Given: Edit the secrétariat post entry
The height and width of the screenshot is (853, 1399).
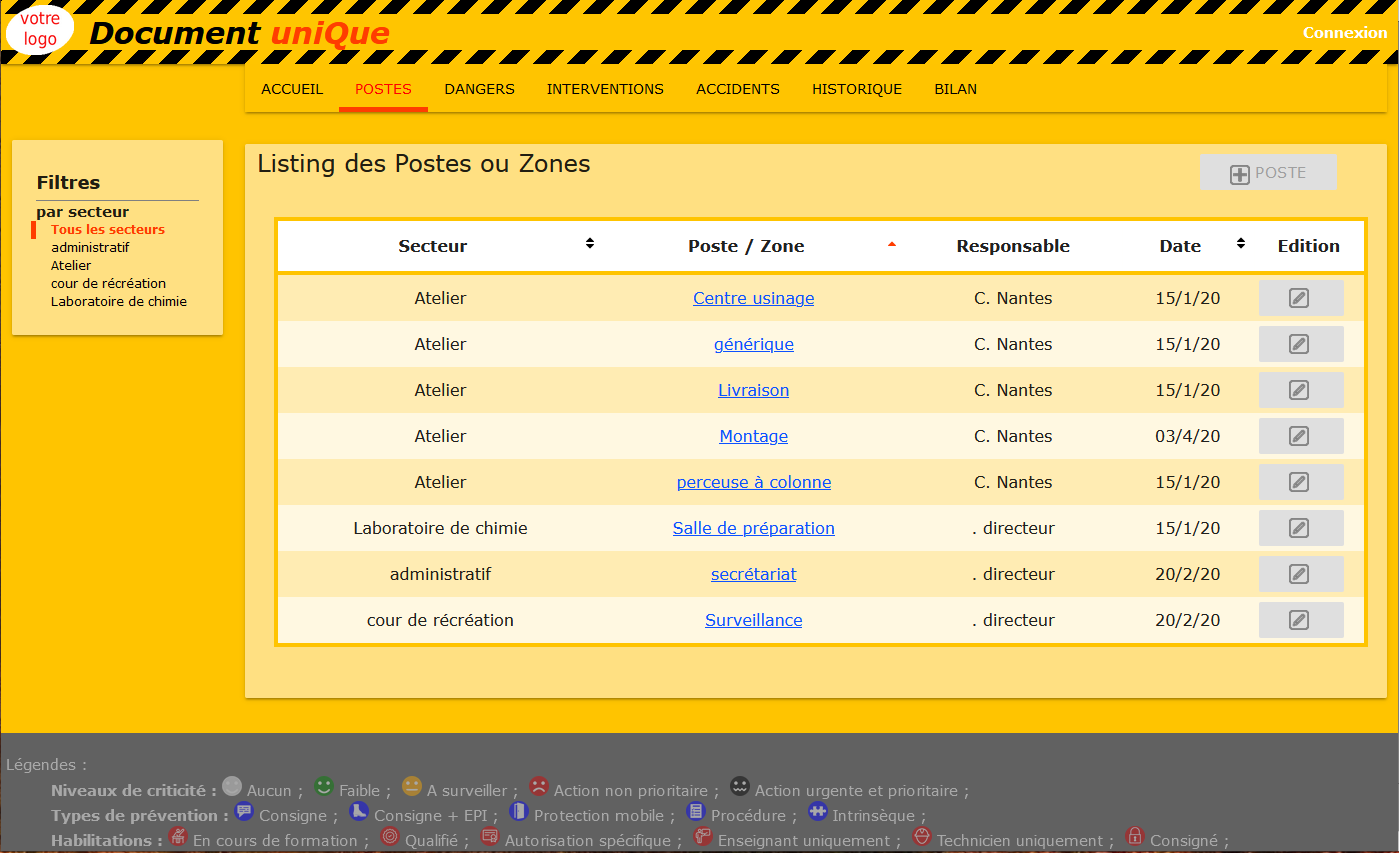Looking at the screenshot, I should (1299, 574).
